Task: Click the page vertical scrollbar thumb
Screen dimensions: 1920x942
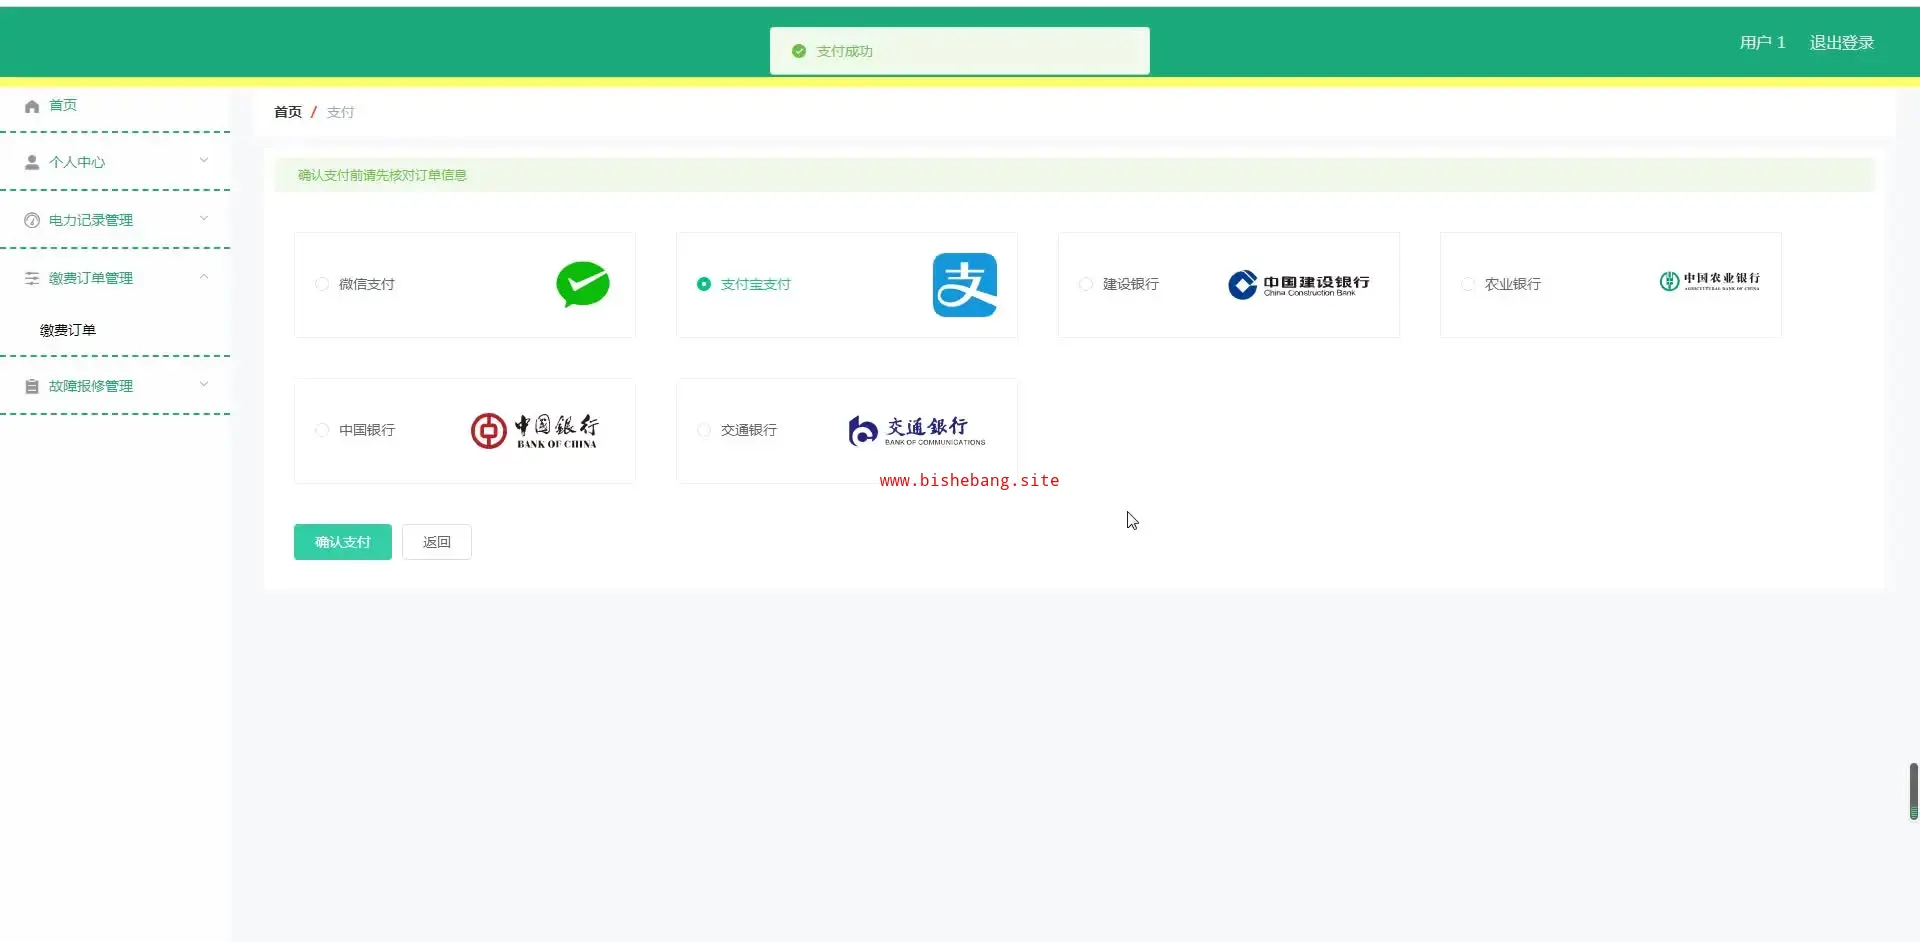Action: (1914, 791)
